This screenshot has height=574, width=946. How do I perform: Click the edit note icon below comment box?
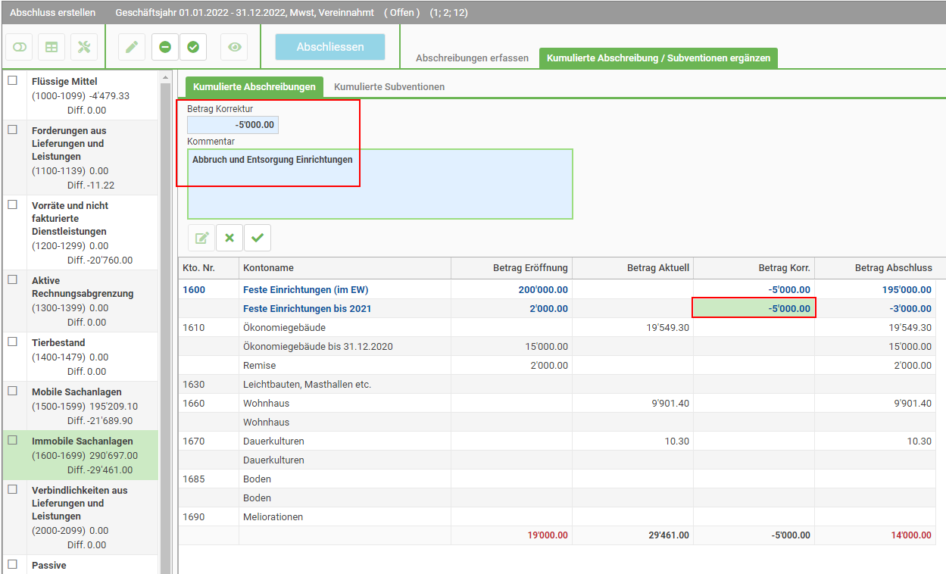click(202, 238)
